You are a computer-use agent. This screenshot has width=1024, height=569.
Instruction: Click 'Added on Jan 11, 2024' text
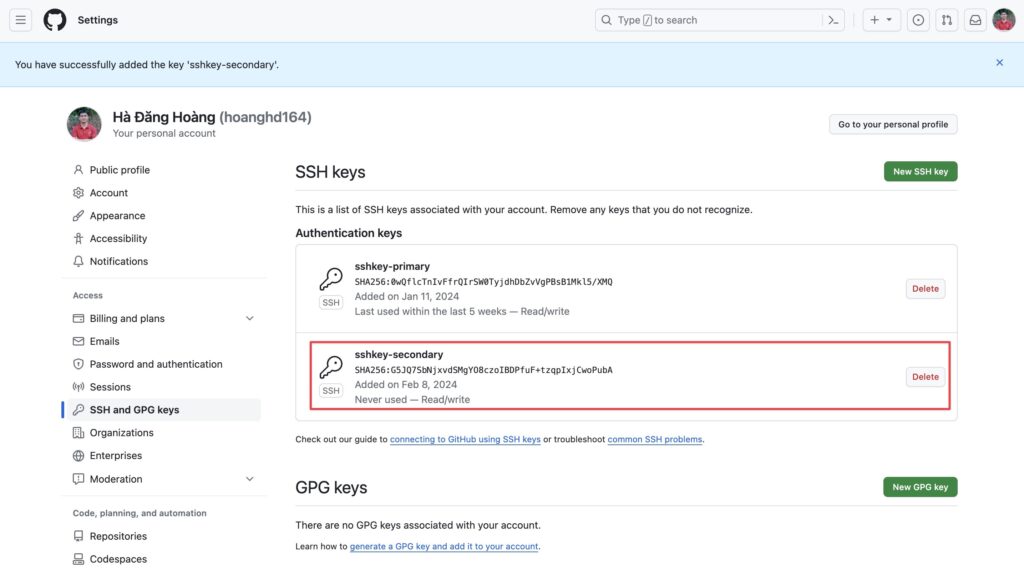click(x=407, y=296)
